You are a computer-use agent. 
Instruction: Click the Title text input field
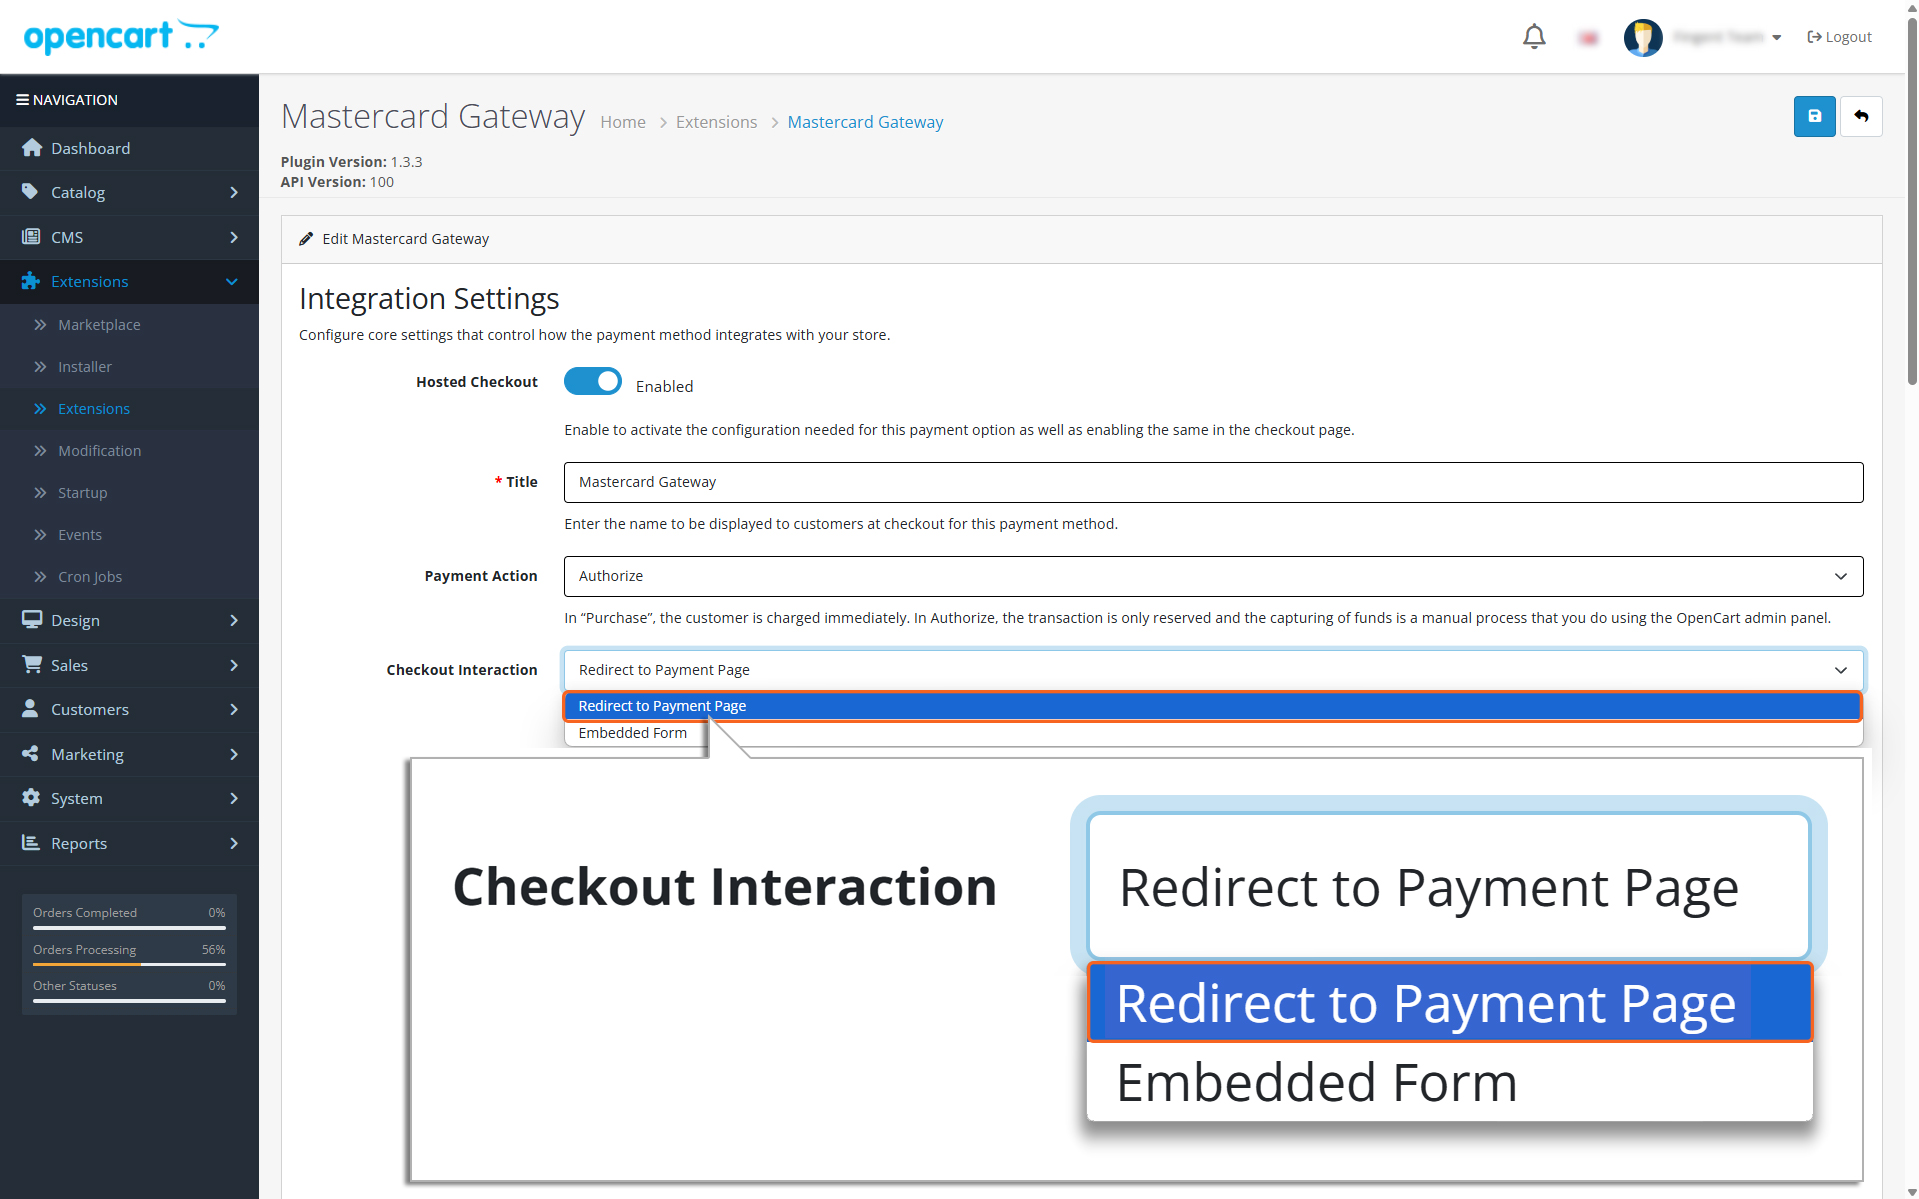(x=1212, y=482)
